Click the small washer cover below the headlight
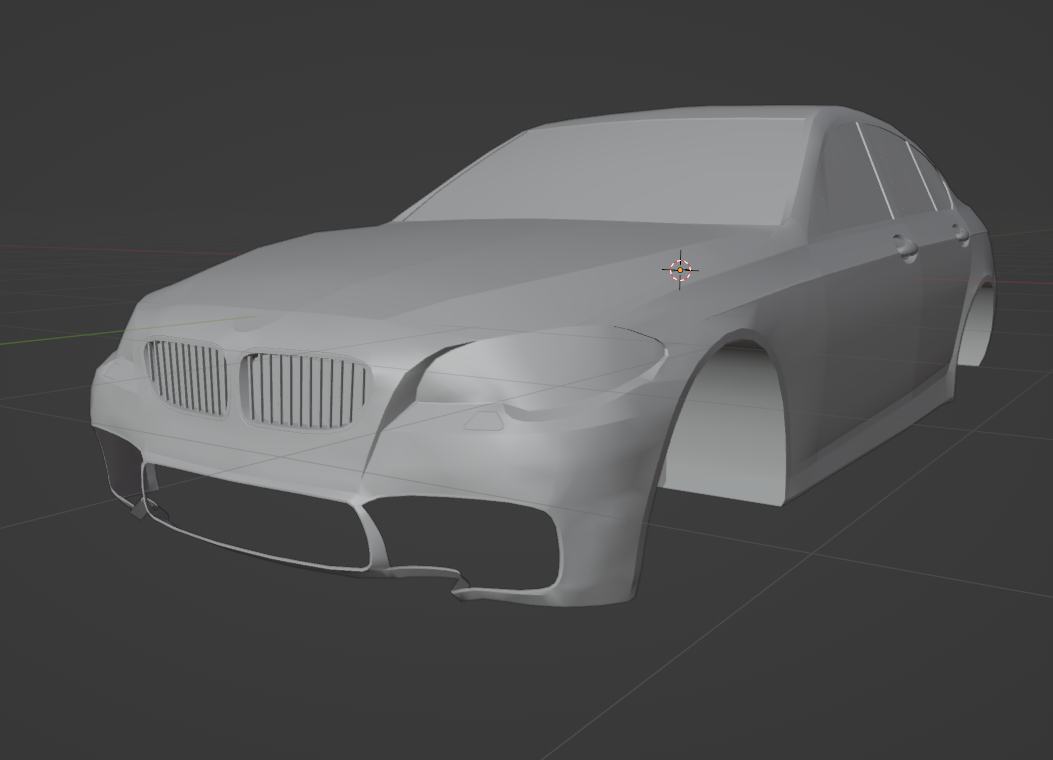 click(x=484, y=422)
